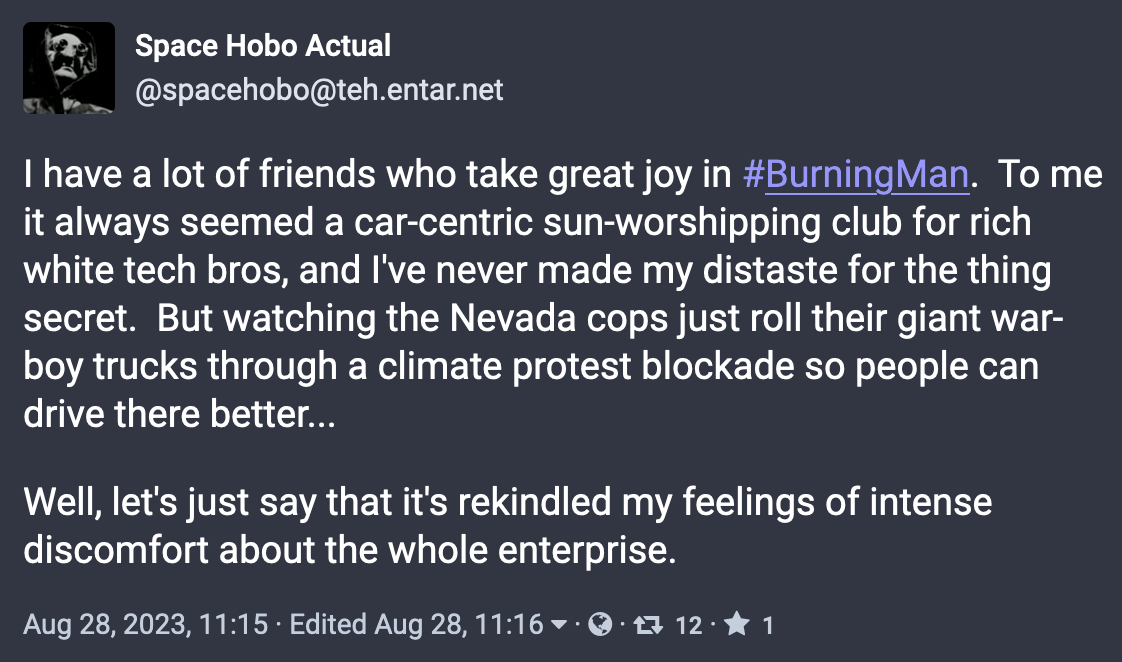Open the #BurningMan hashtag link
This screenshot has width=1122, height=662.
click(x=856, y=174)
